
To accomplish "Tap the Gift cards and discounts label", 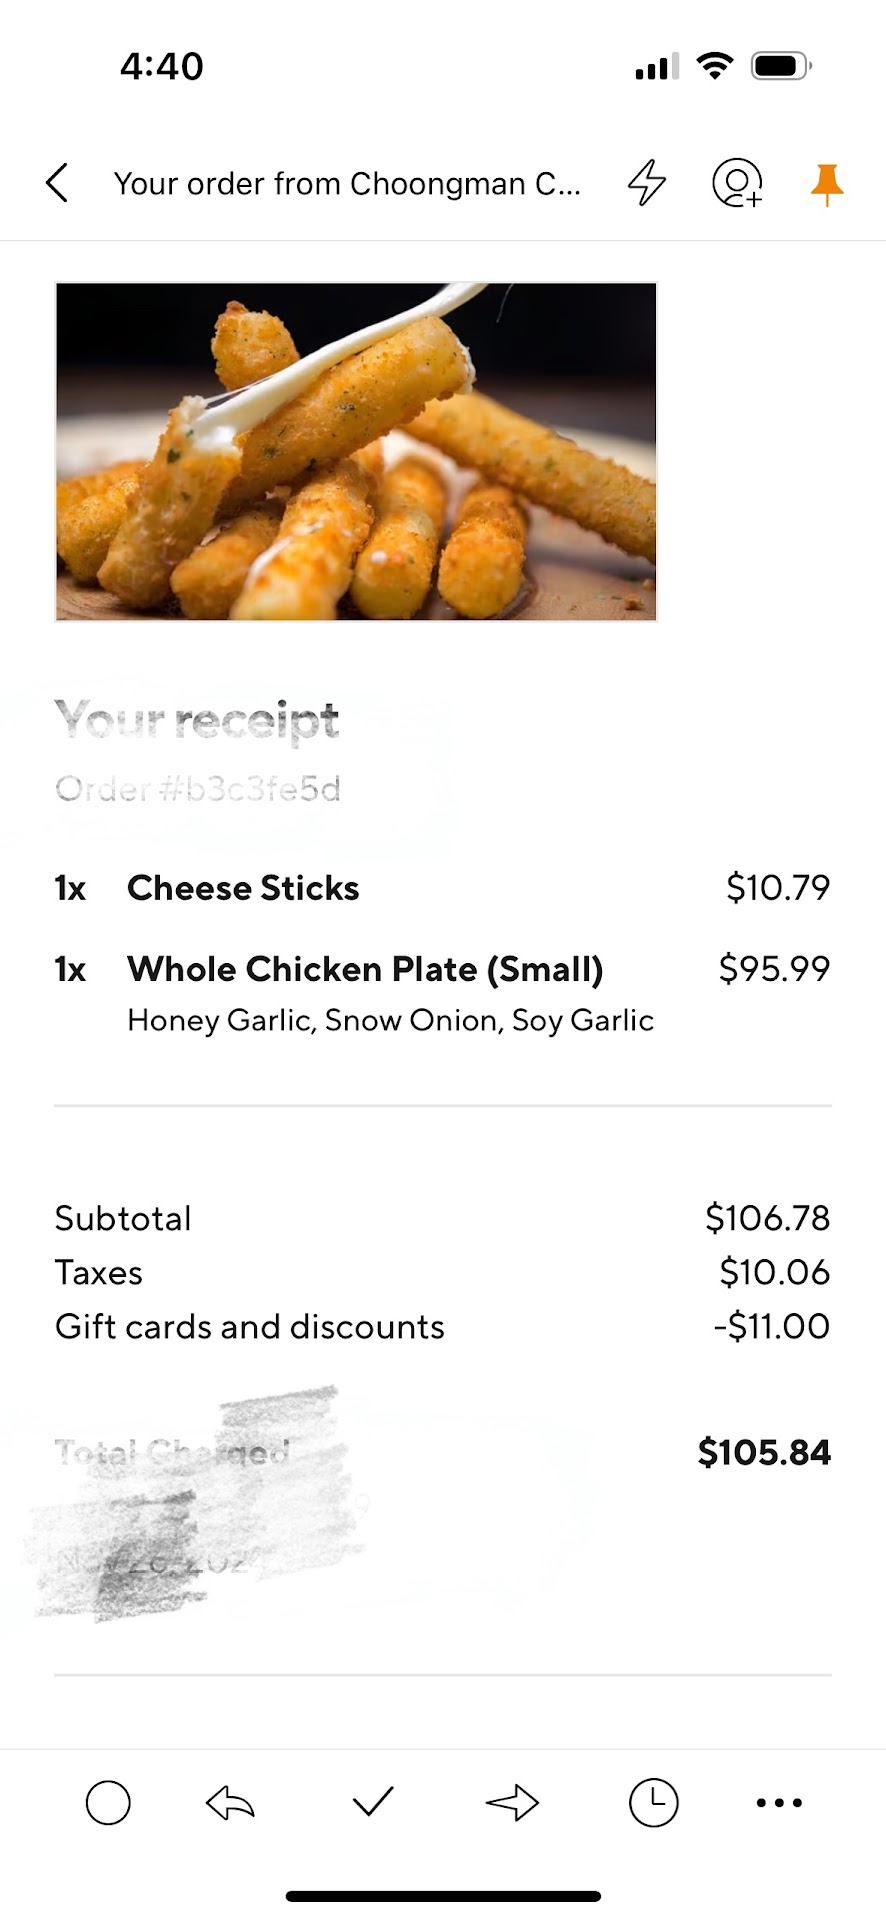I will pos(250,1327).
